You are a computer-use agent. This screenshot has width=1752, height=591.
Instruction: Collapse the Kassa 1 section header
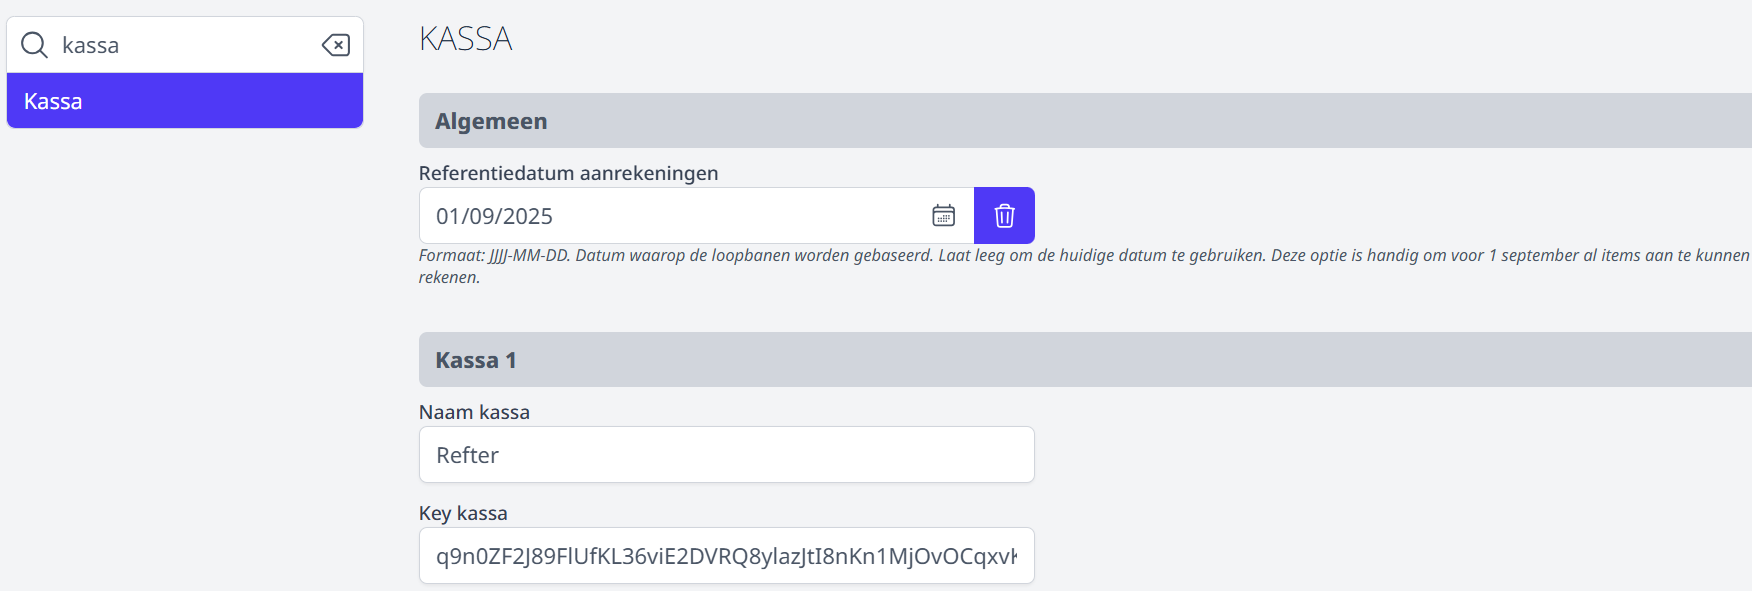point(1085,360)
